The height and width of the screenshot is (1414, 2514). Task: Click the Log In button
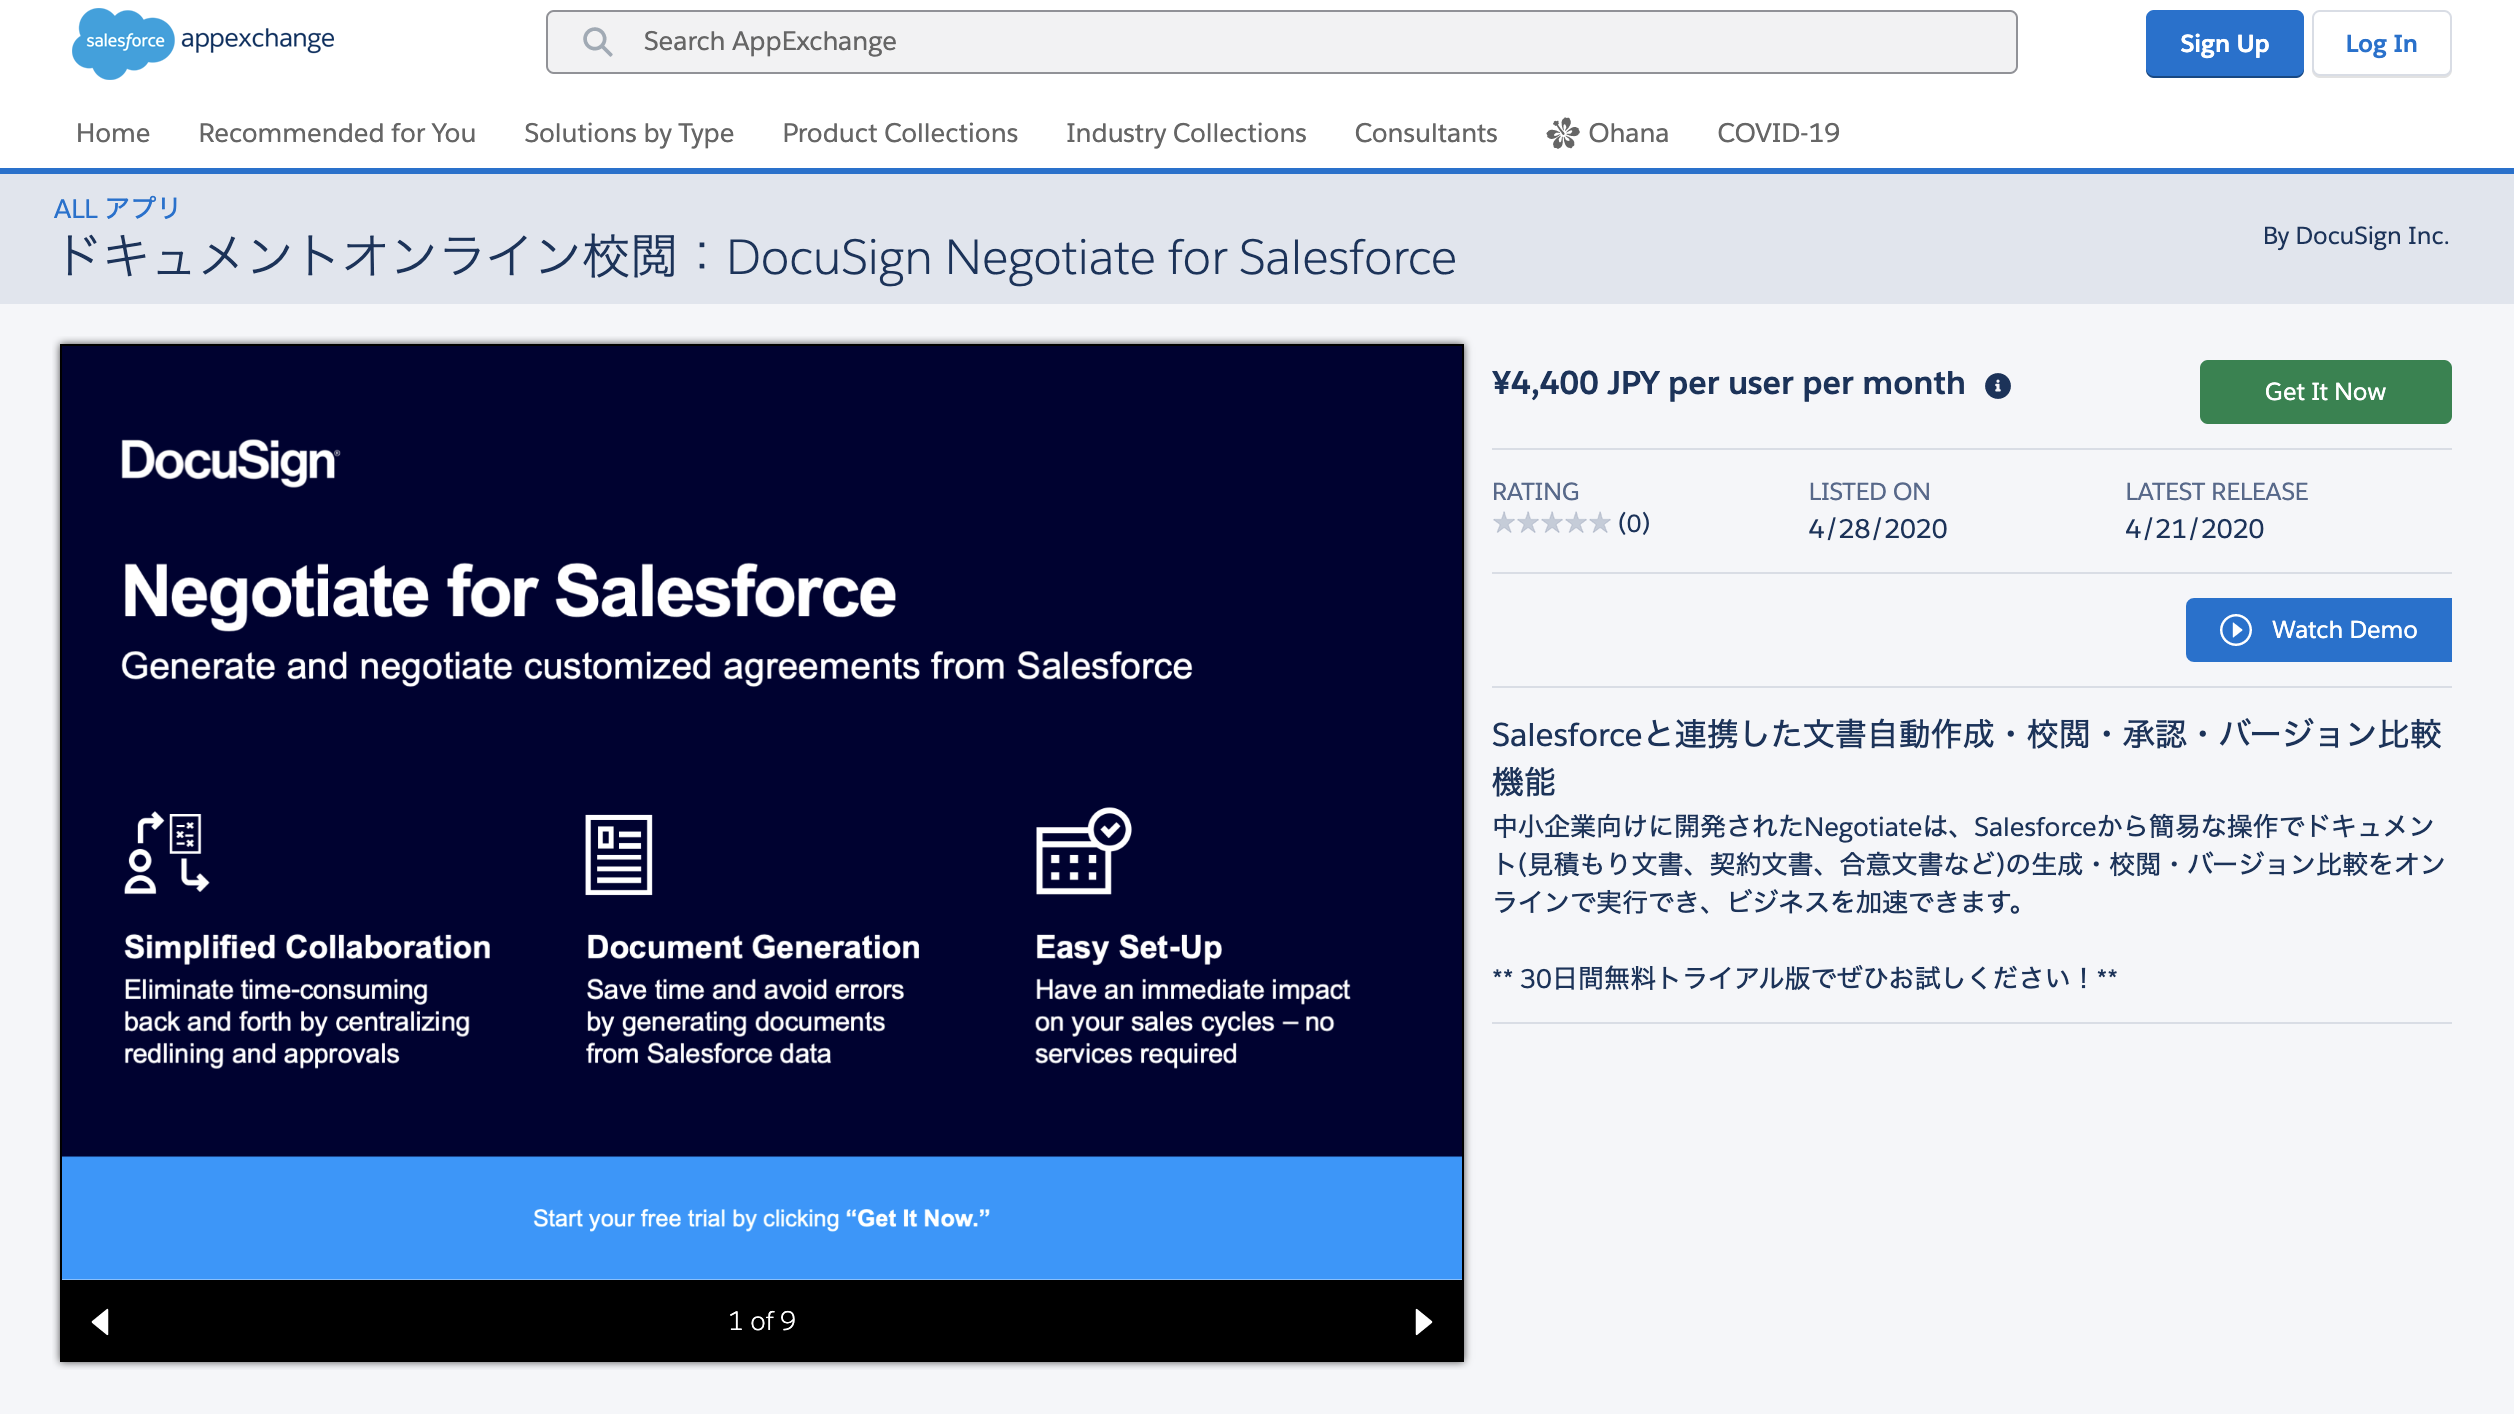2381,43
